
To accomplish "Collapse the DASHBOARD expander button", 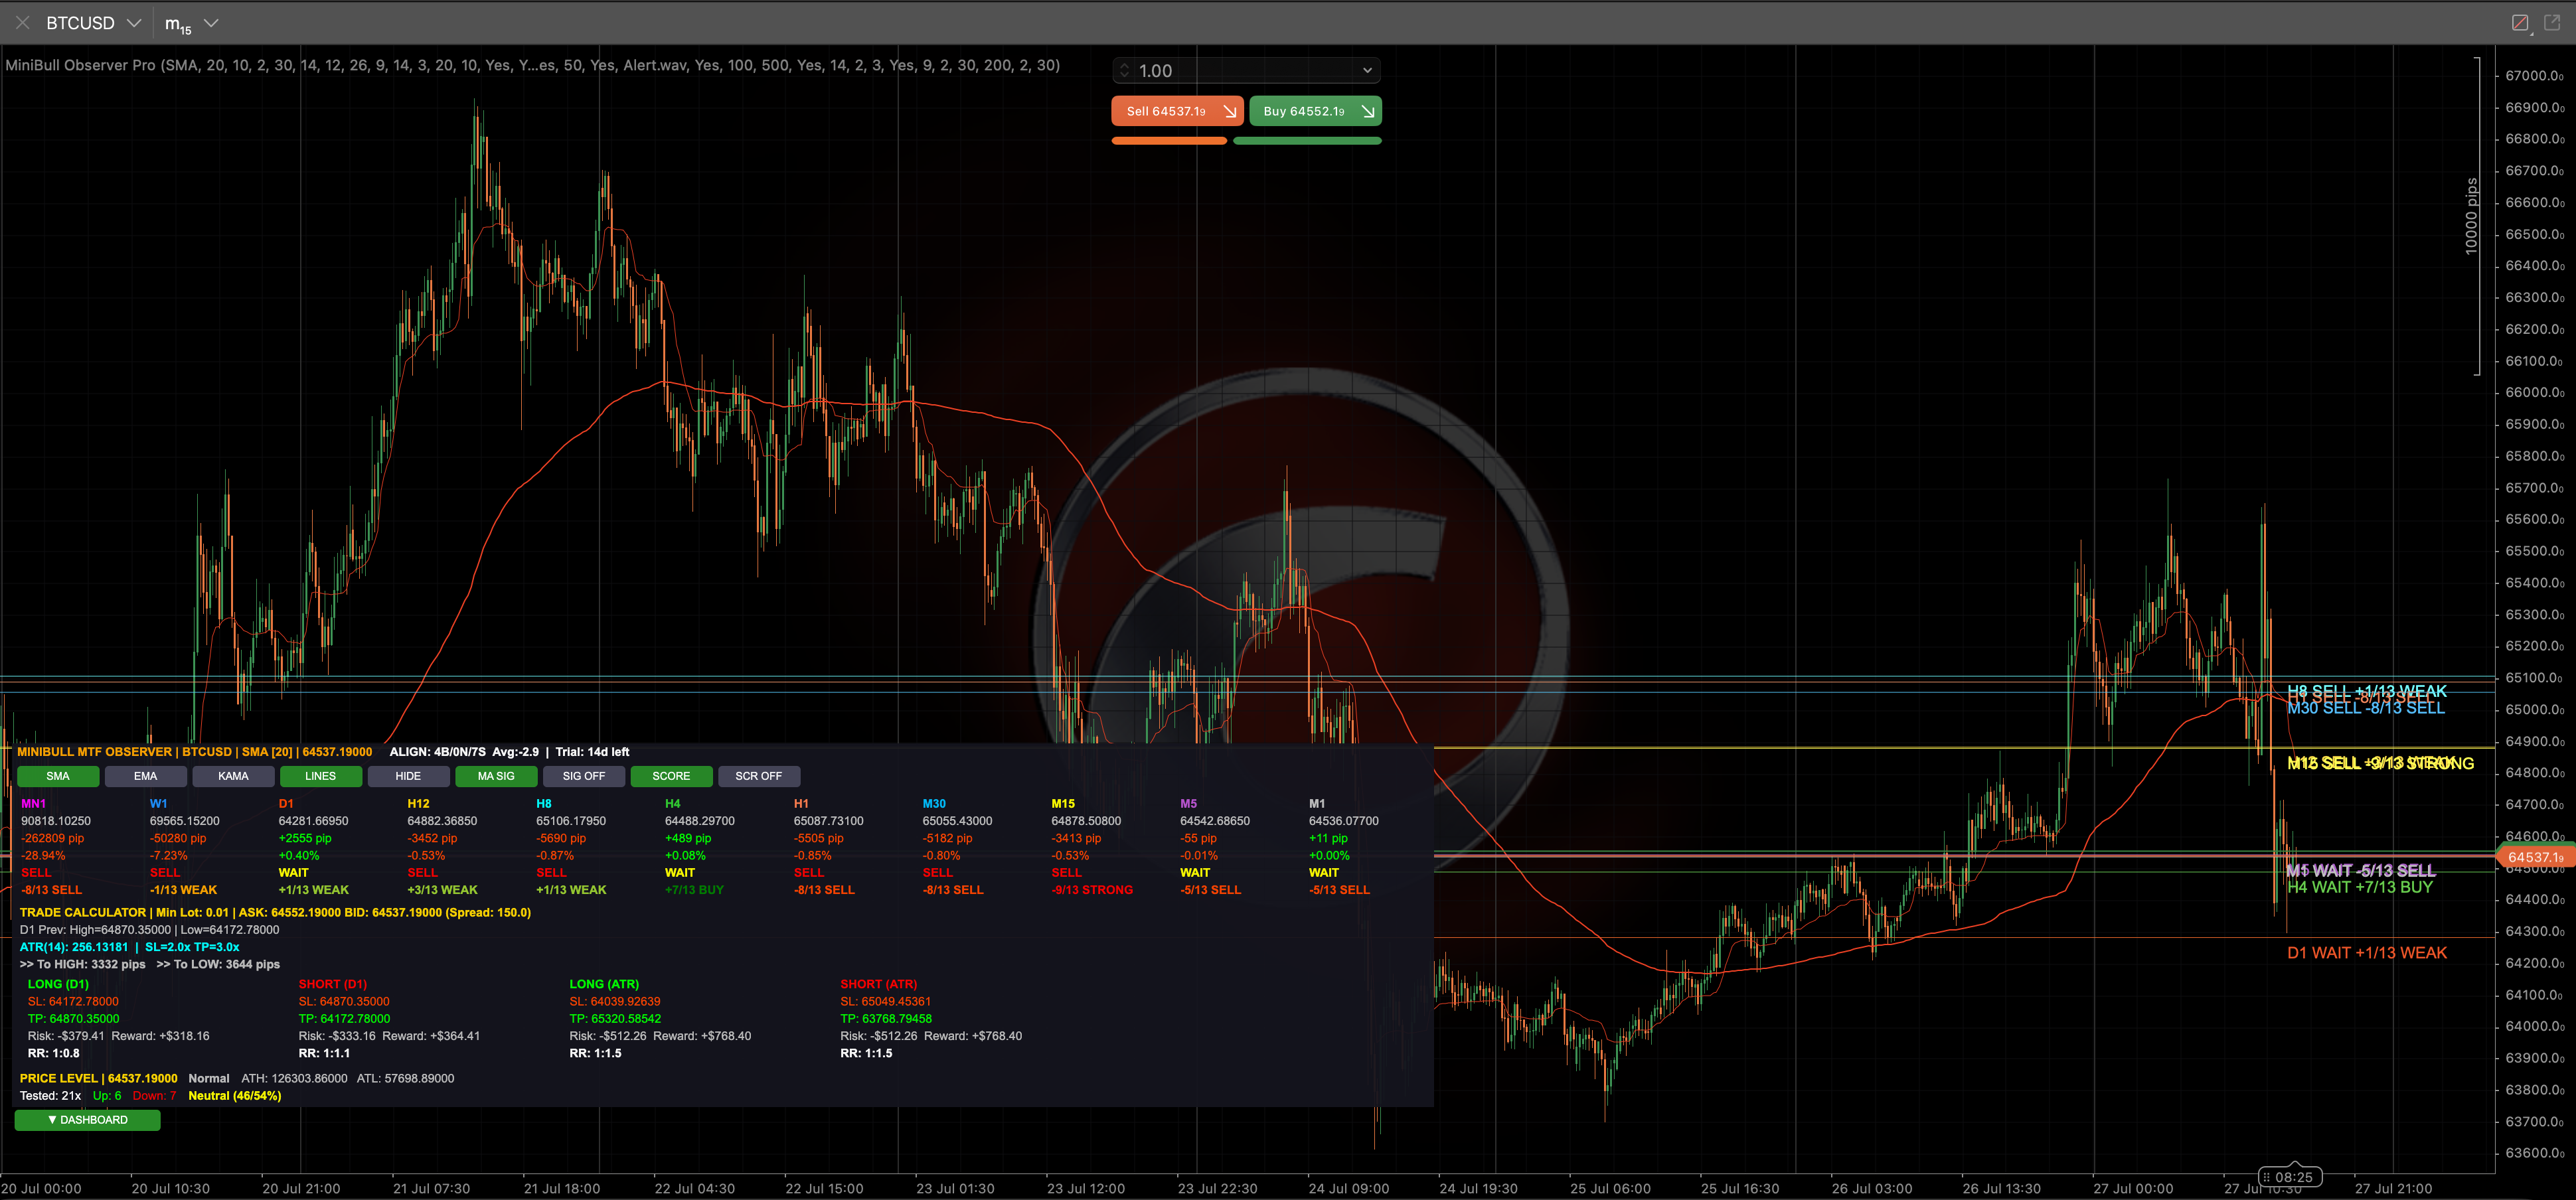I will point(88,1120).
